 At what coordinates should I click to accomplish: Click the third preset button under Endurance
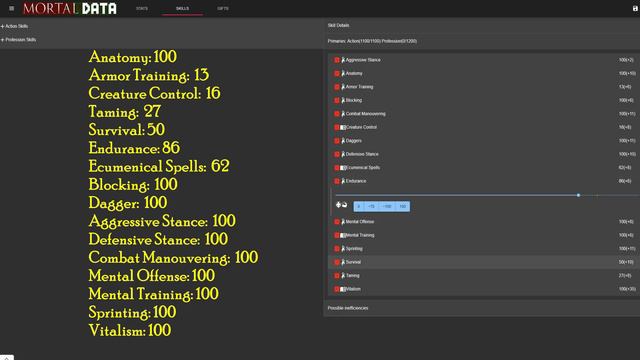(x=387, y=207)
